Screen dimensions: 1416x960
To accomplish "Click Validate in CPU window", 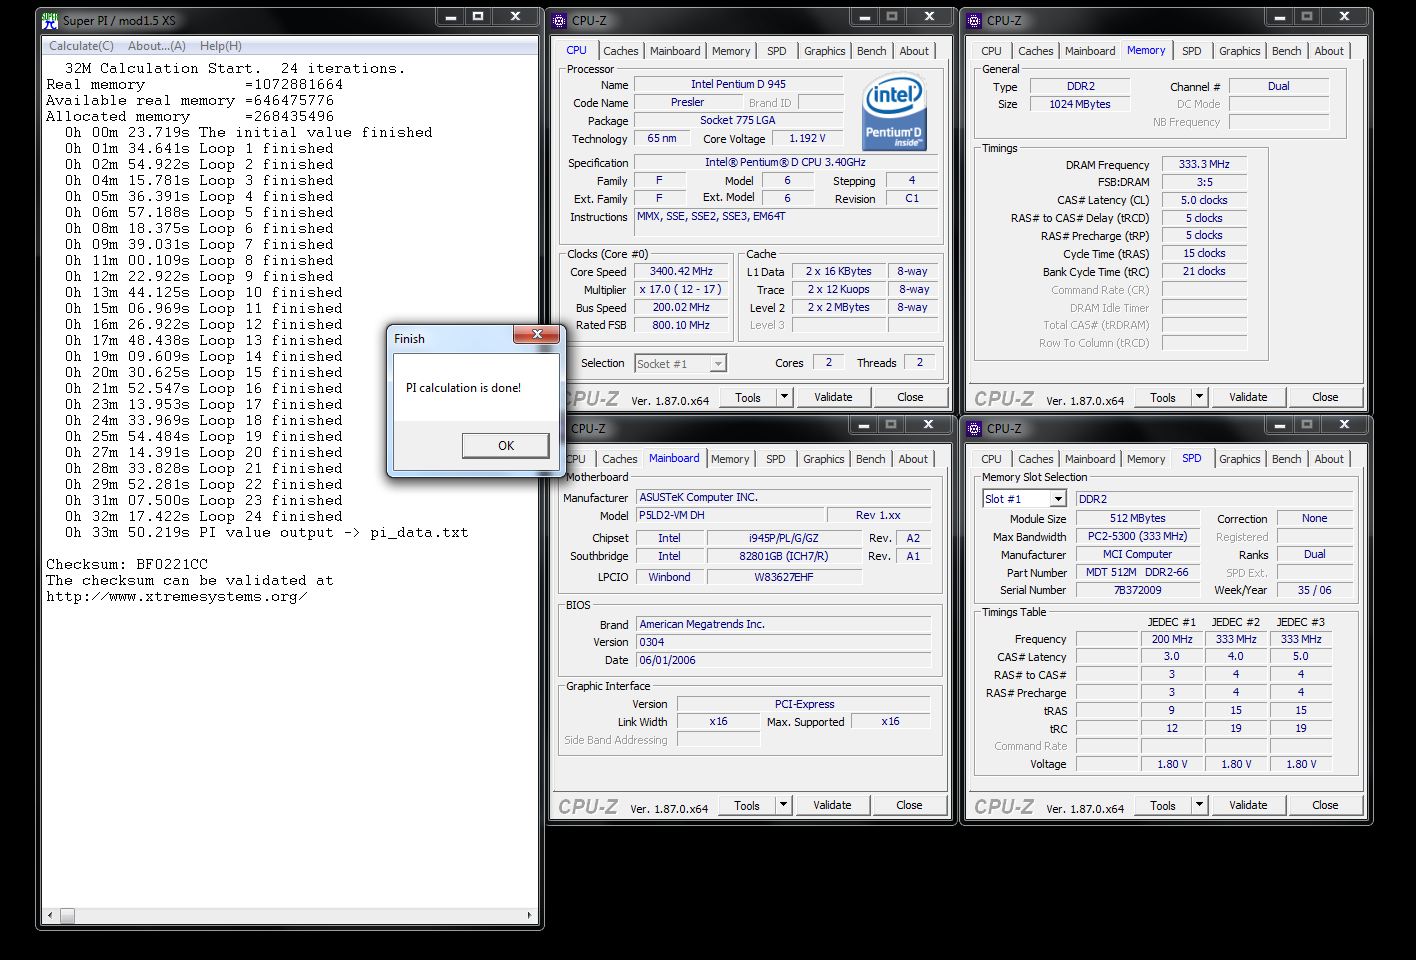I will pos(833,397).
